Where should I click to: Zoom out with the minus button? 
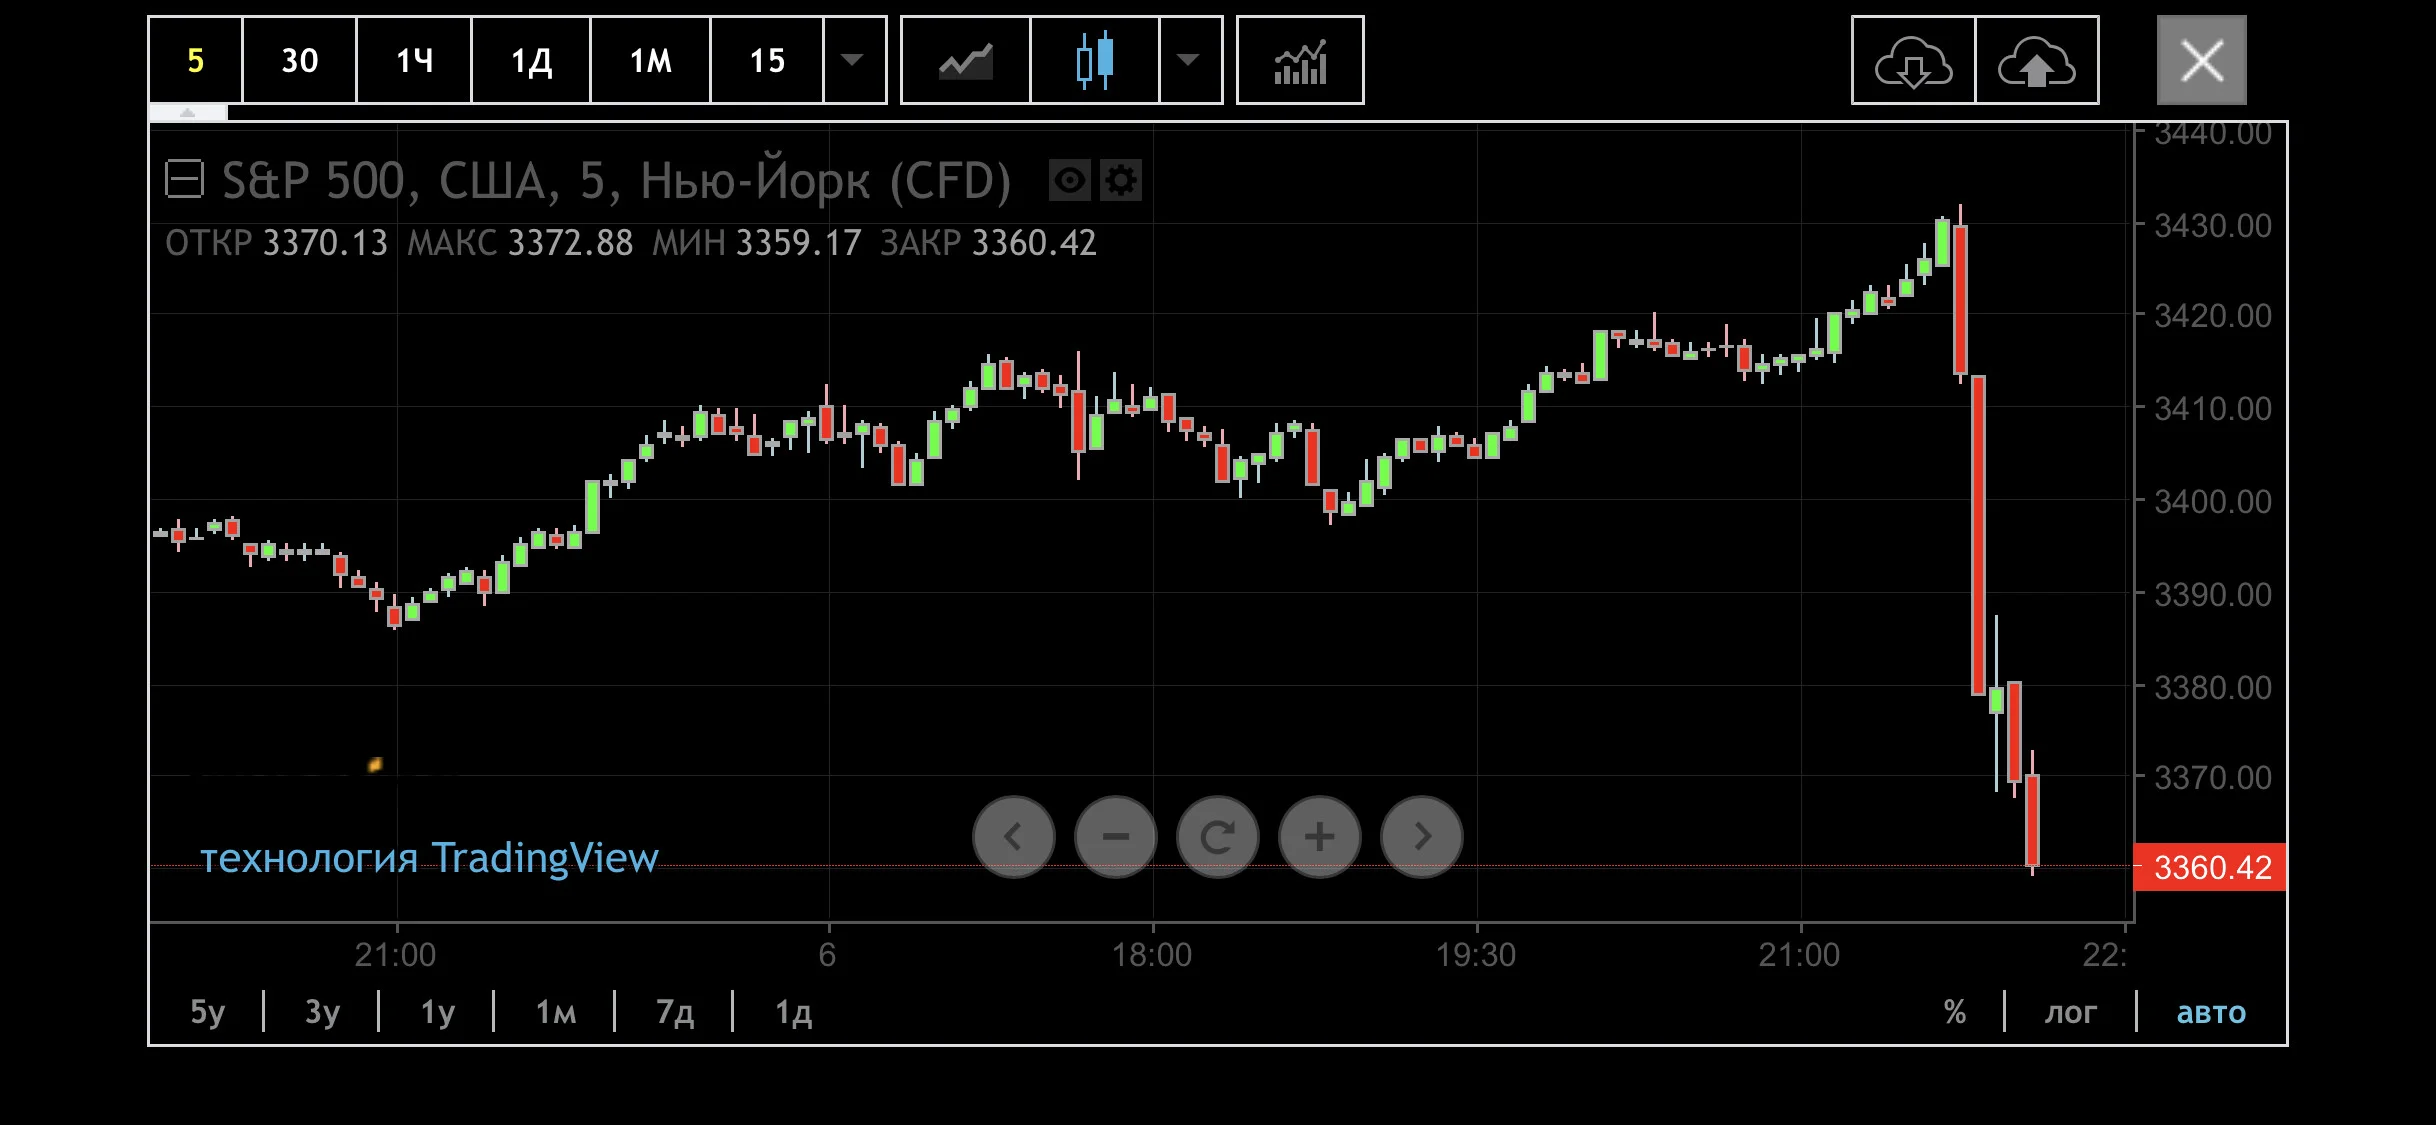coord(1115,836)
